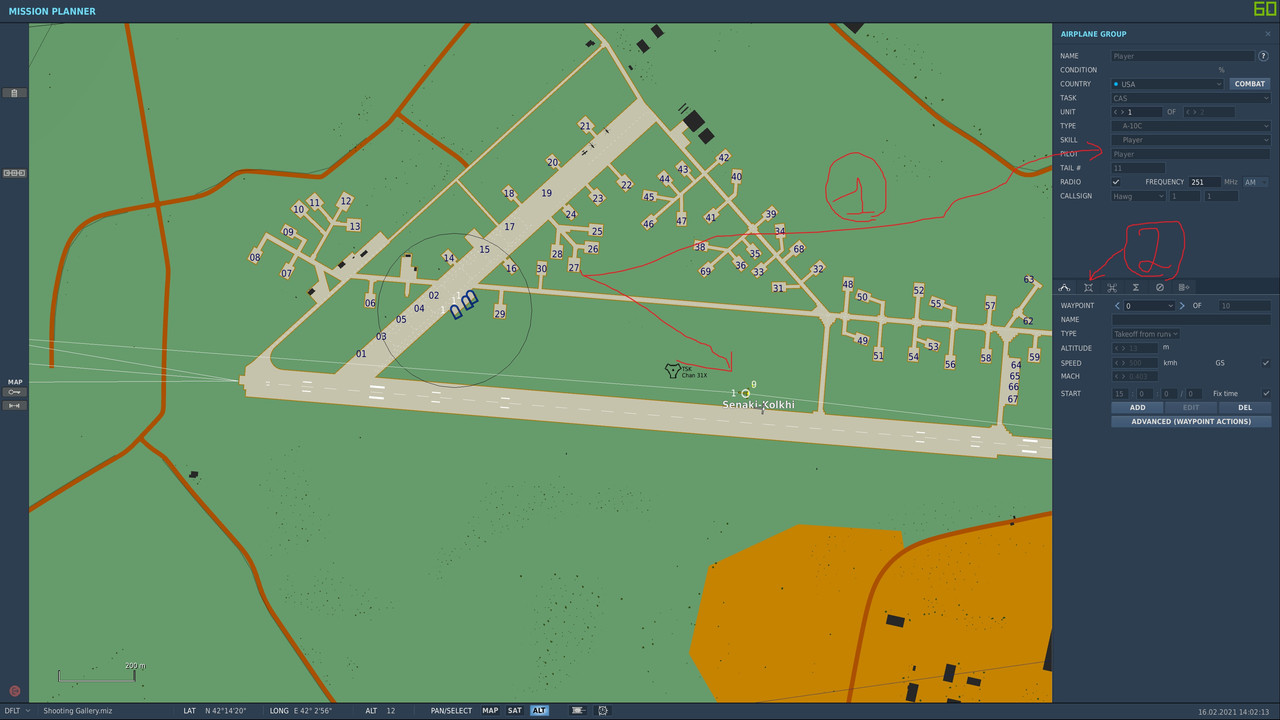This screenshot has height=720, width=1280.
Task: Open the Summary sigma tab
Action: coord(1136,287)
